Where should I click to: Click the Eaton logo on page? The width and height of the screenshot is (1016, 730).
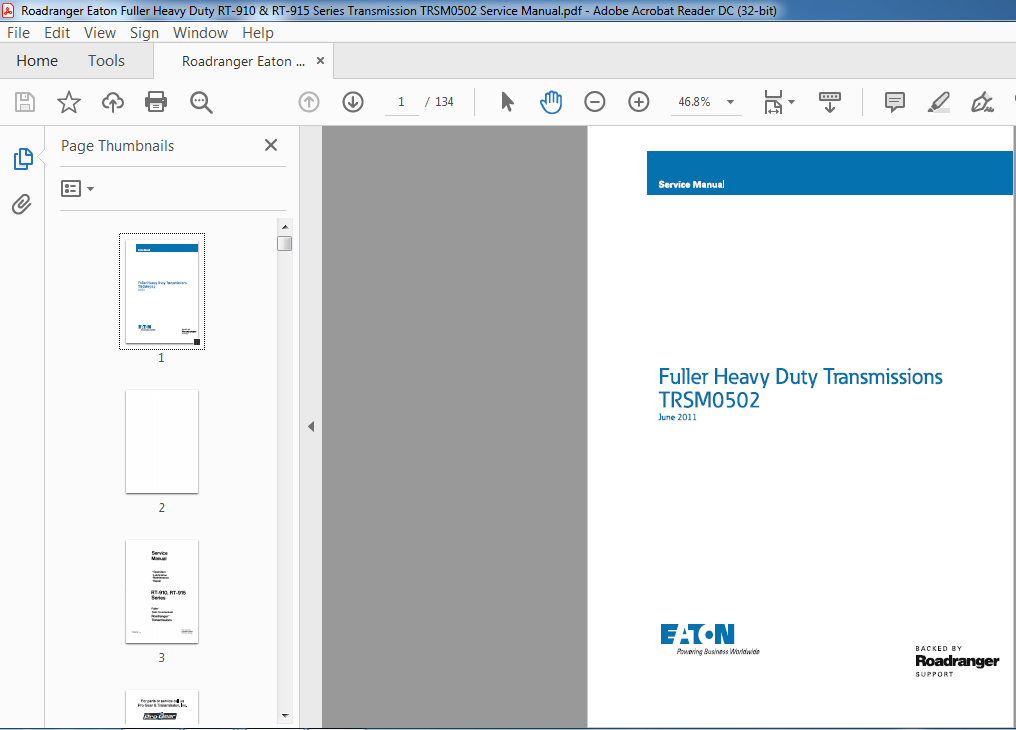pos(710,639)
